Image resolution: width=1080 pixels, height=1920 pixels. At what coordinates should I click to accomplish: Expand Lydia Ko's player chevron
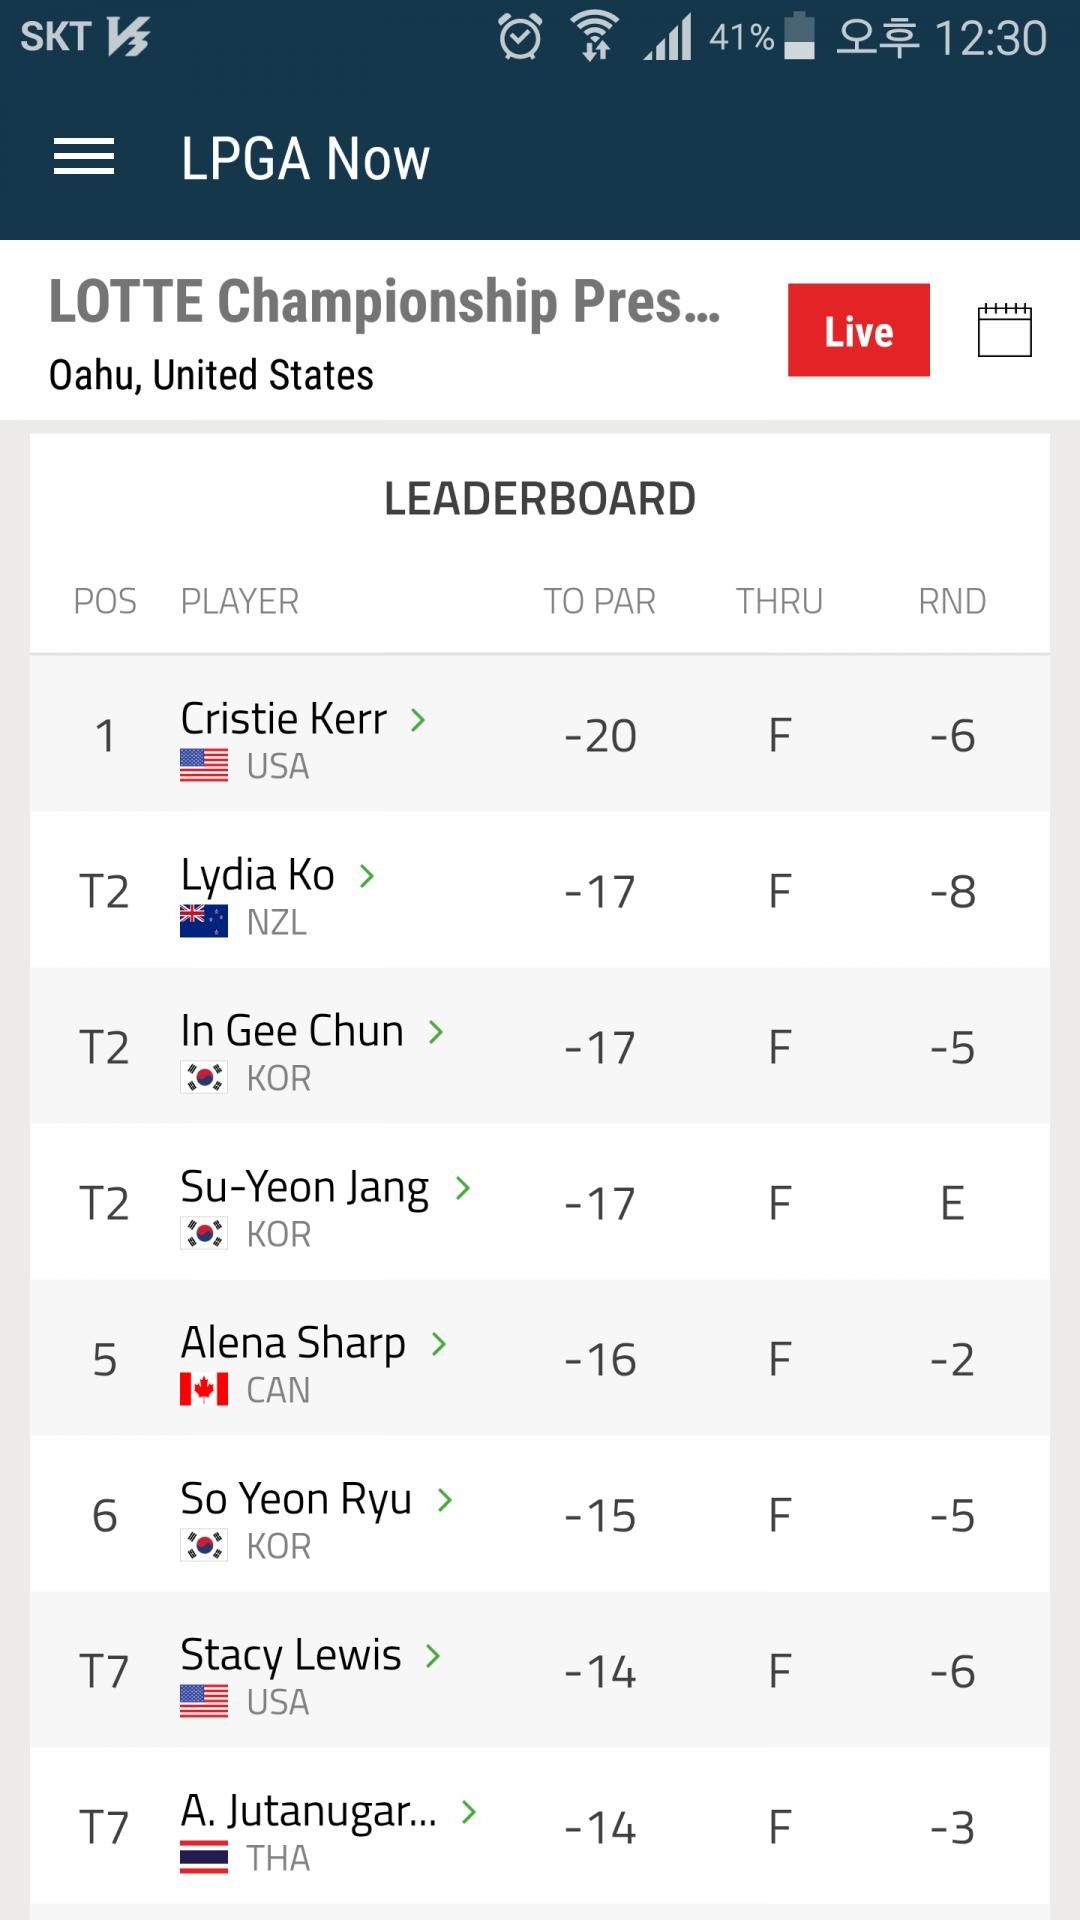[367, 876]
